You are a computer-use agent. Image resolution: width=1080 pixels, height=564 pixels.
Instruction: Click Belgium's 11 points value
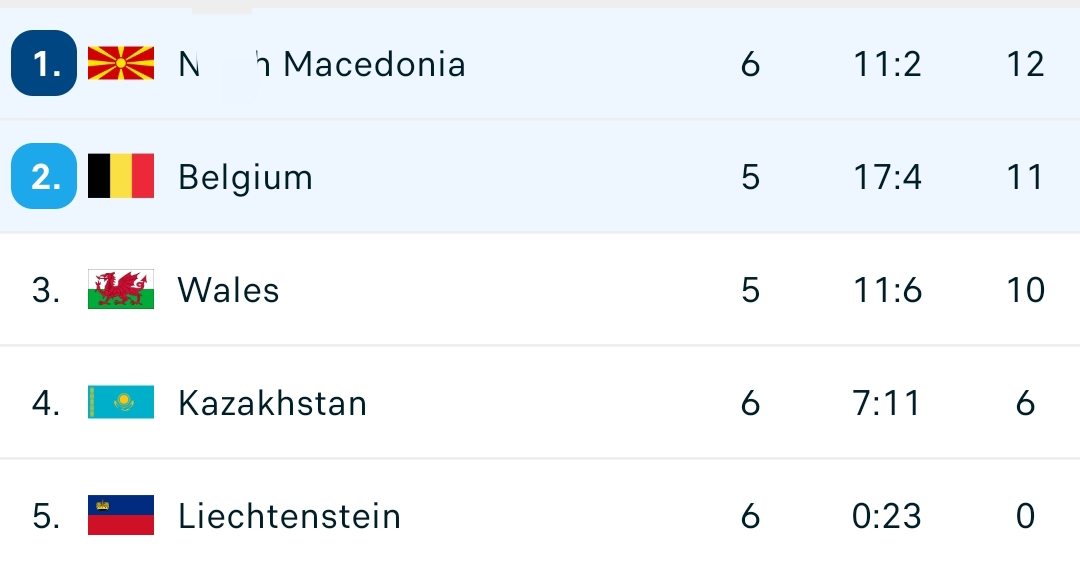coord(1026,177)
